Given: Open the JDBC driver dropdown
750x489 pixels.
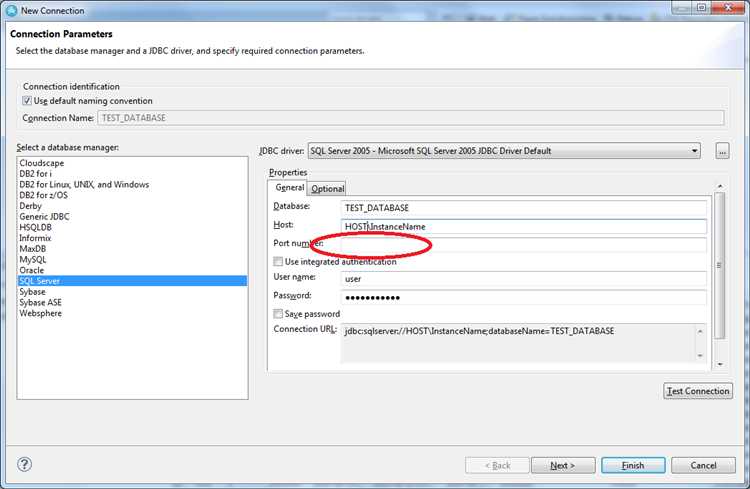Looking at the screenshot, I should click(x=504, y=151).
